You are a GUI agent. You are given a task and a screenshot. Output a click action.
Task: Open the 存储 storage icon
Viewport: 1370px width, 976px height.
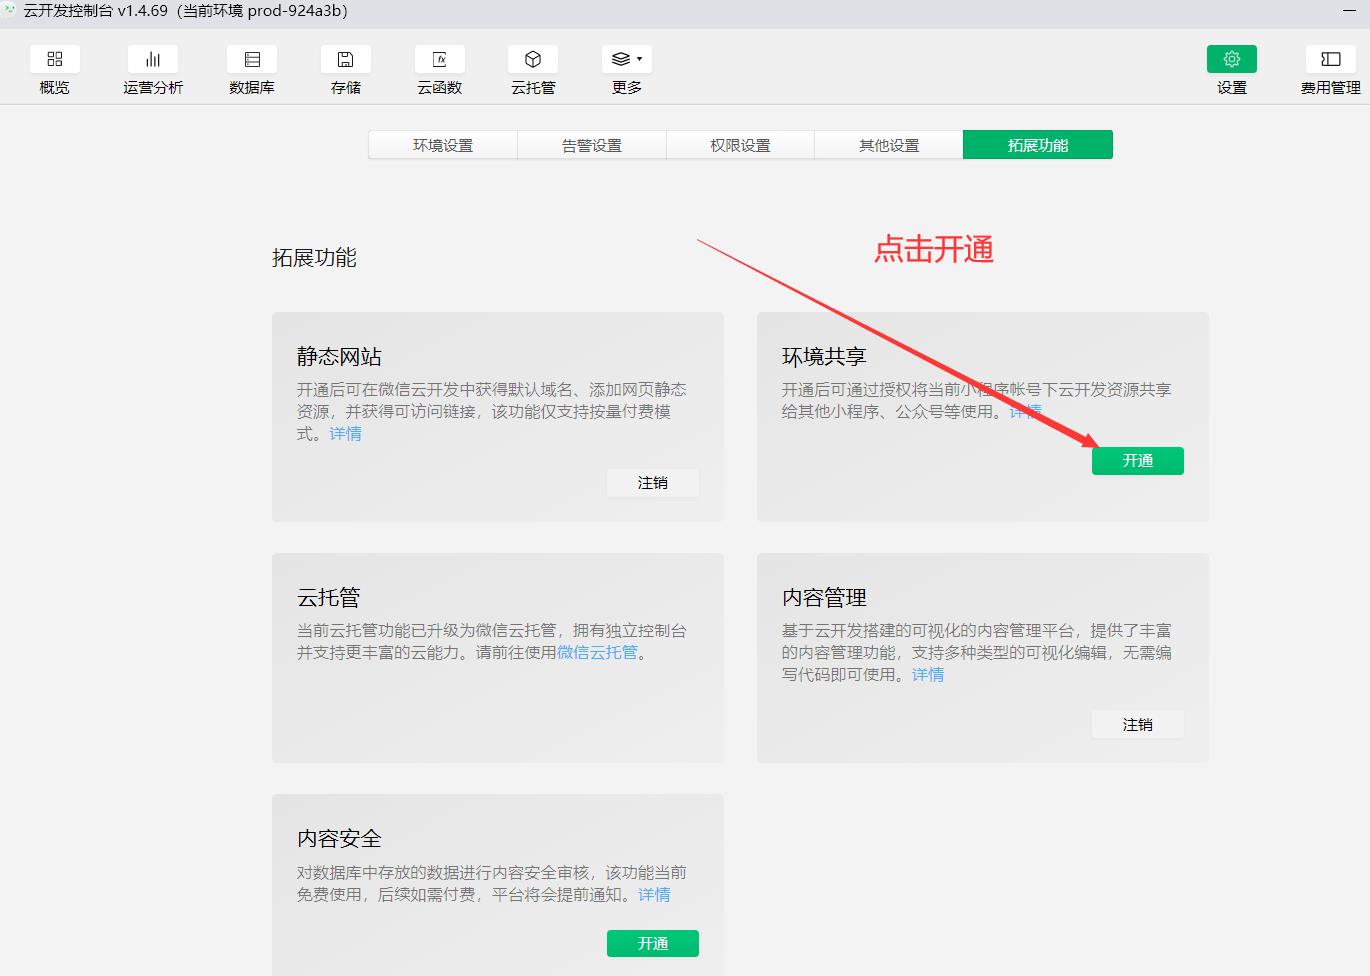(x=346, y=60)
